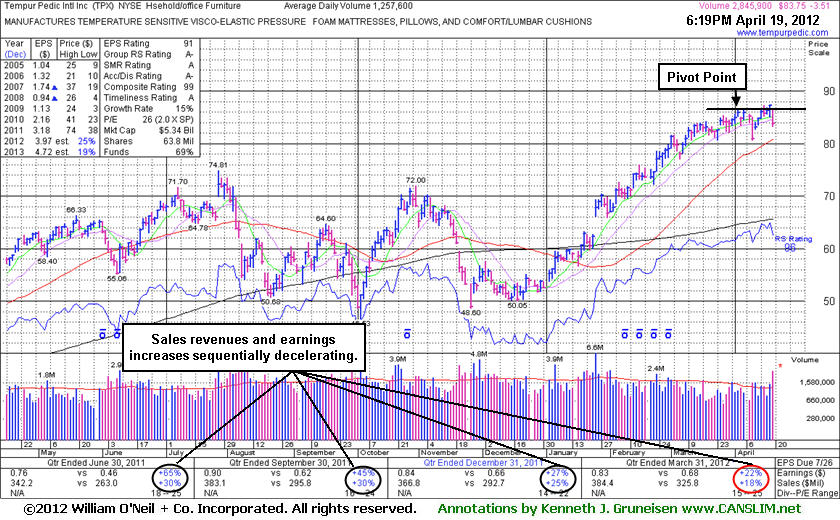Select the 'Tempur Pedic Intl Inc (TPX)' title

point(58,6)
